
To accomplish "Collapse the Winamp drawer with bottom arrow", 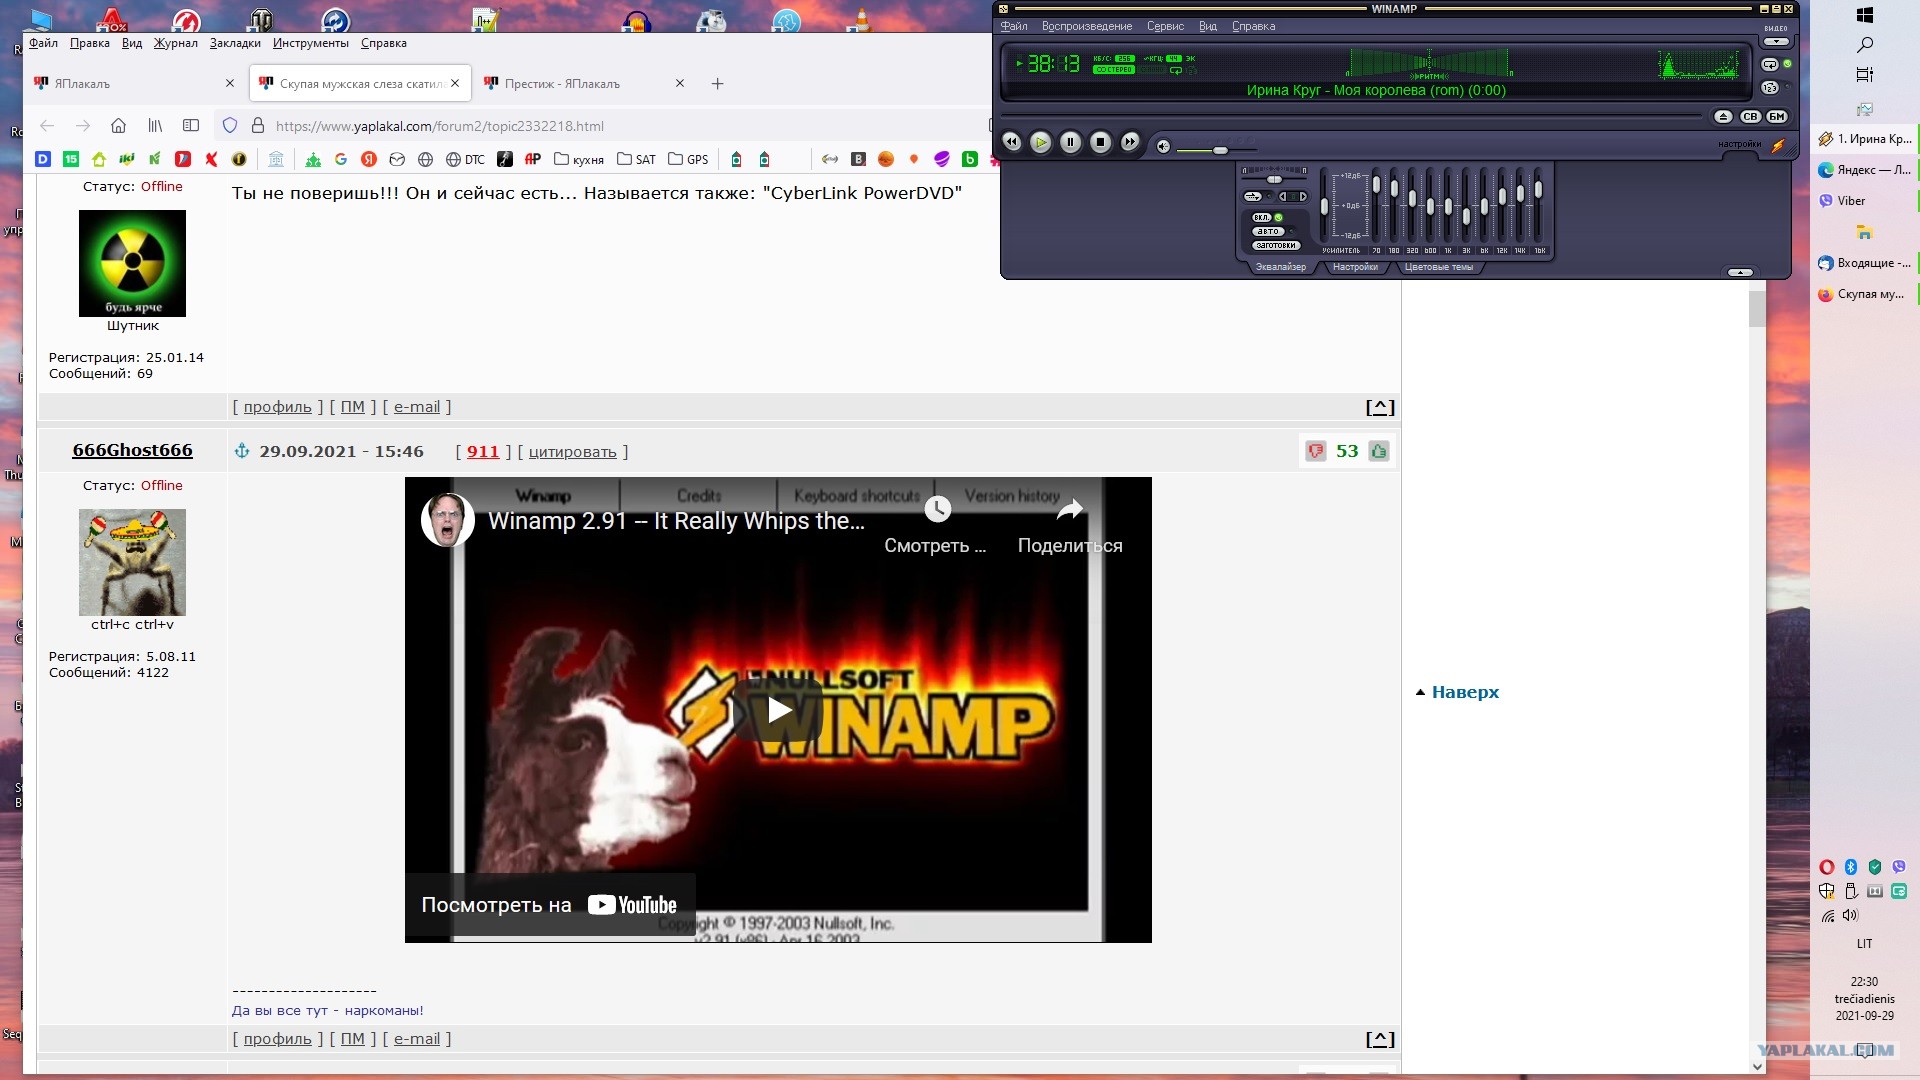I will 1740,273.
